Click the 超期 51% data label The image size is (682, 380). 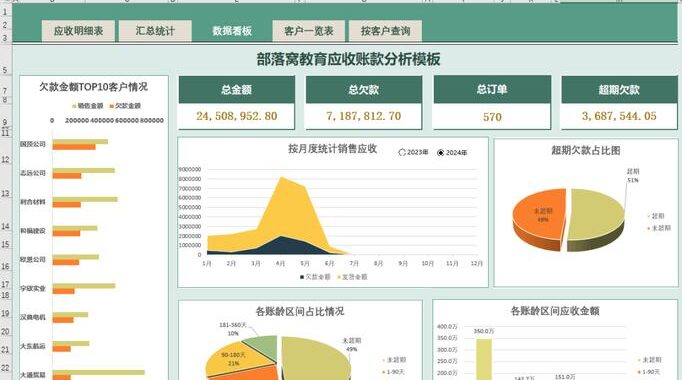tap(633, 176)
